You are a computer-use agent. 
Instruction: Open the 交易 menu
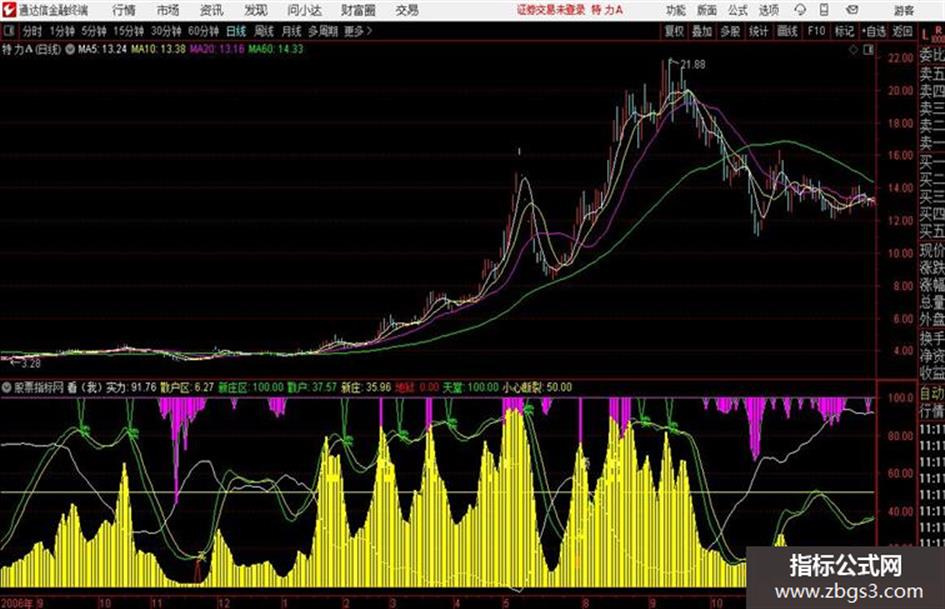pyautogui.click(x=407, y=10)
